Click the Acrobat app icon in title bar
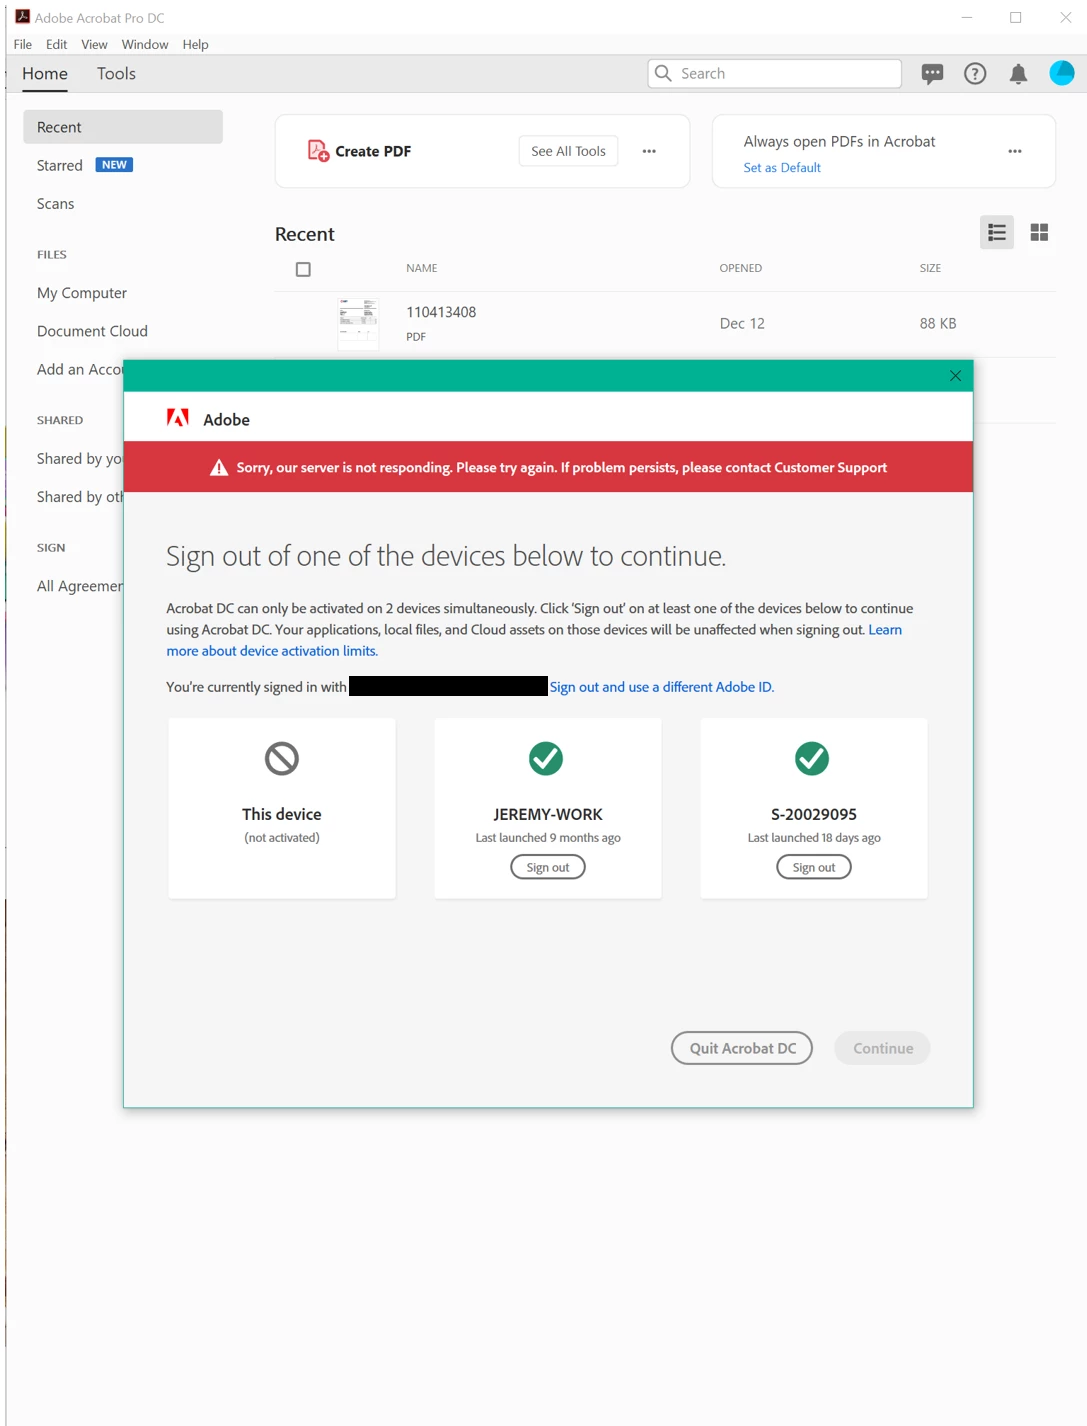This screenshot has width=1087, height=1426. coord(22,17)
